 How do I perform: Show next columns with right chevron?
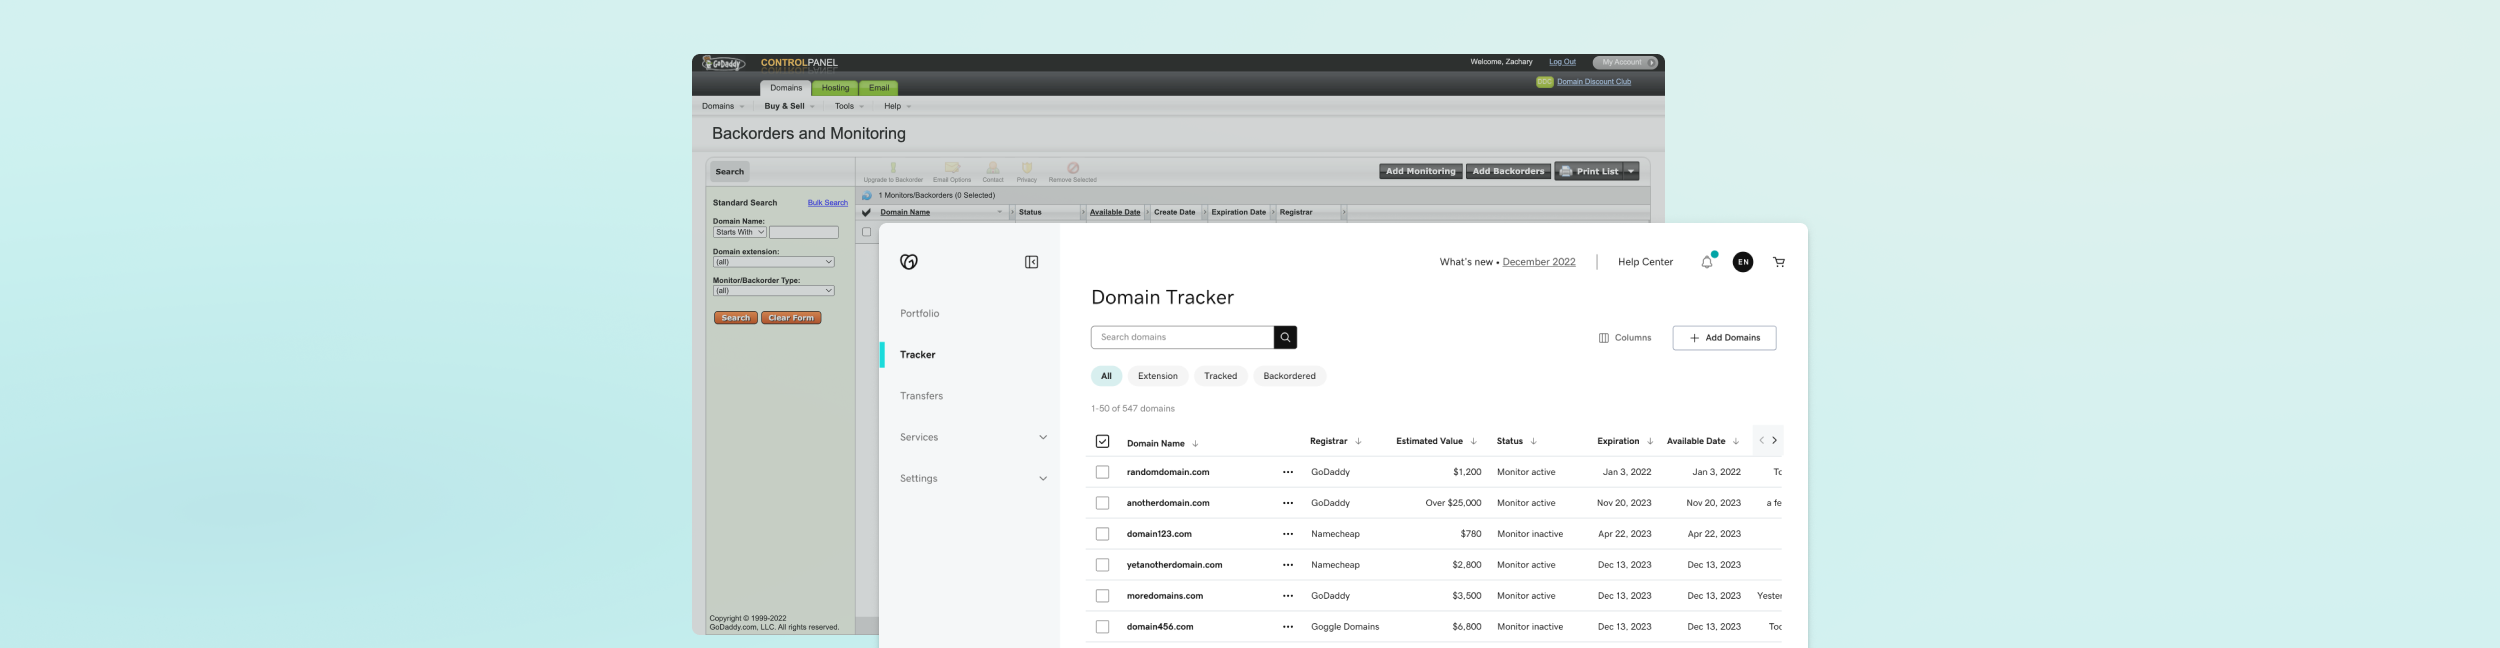click(x=1775, y=440)
